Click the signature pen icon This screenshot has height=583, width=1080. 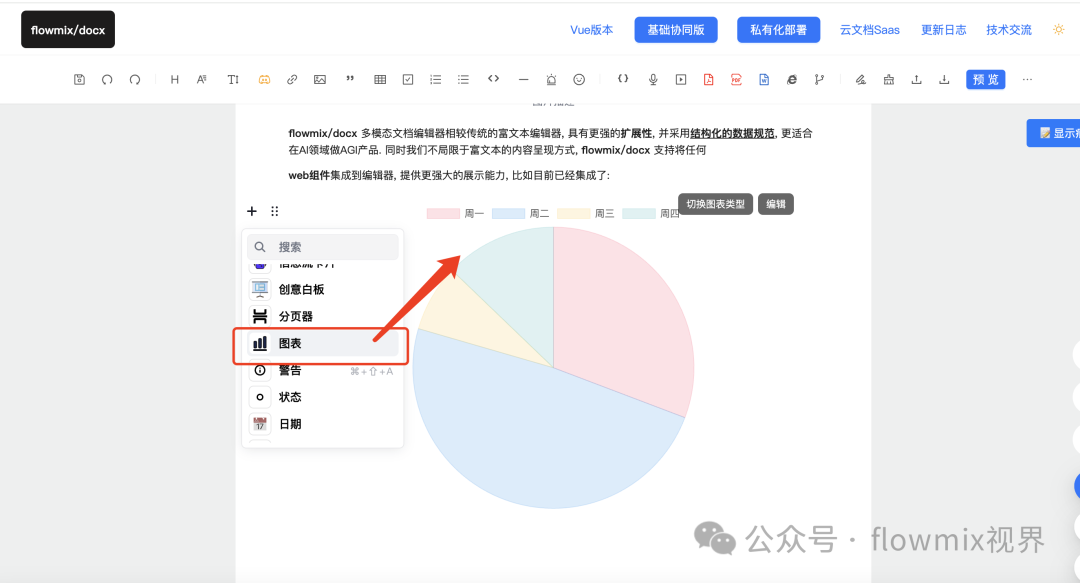pos(860,79)
